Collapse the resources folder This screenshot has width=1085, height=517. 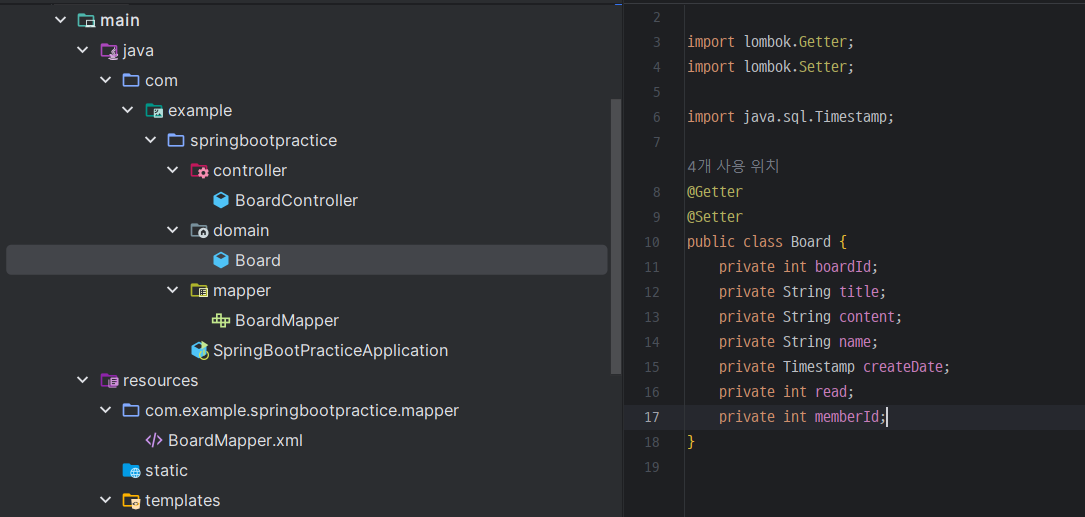coord(83,381)
